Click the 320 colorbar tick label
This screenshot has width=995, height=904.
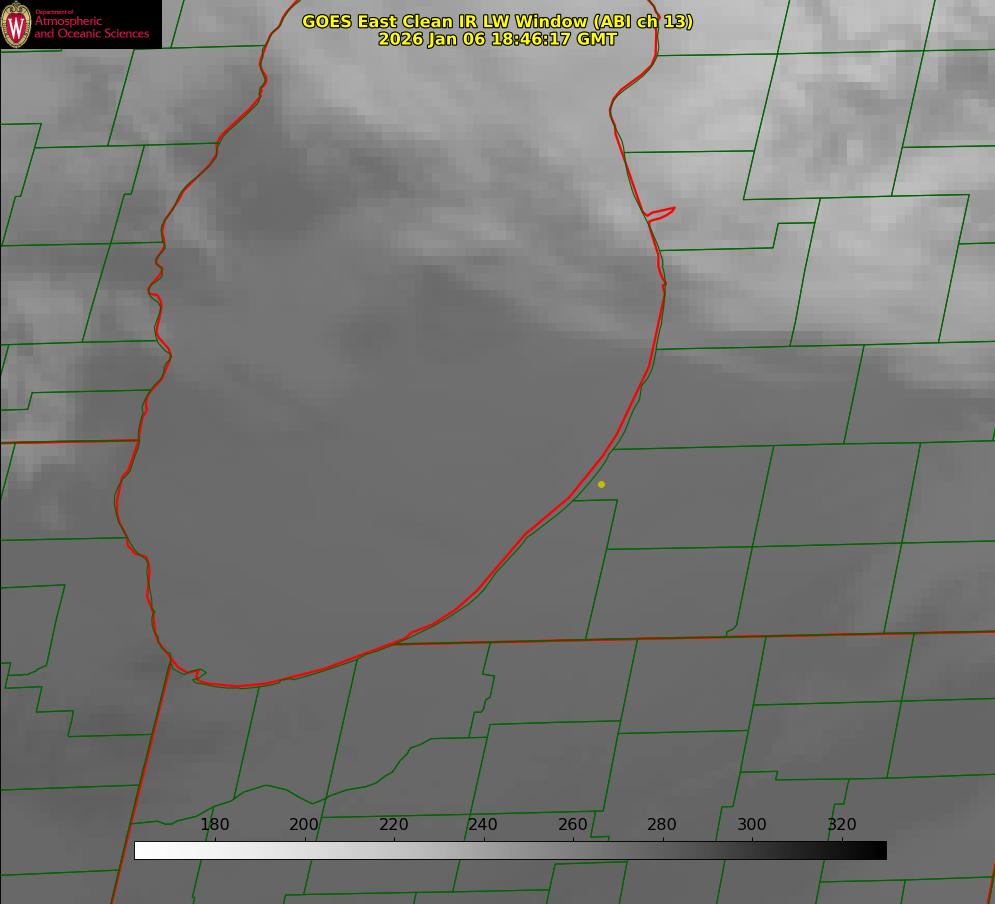coord(842,824)
